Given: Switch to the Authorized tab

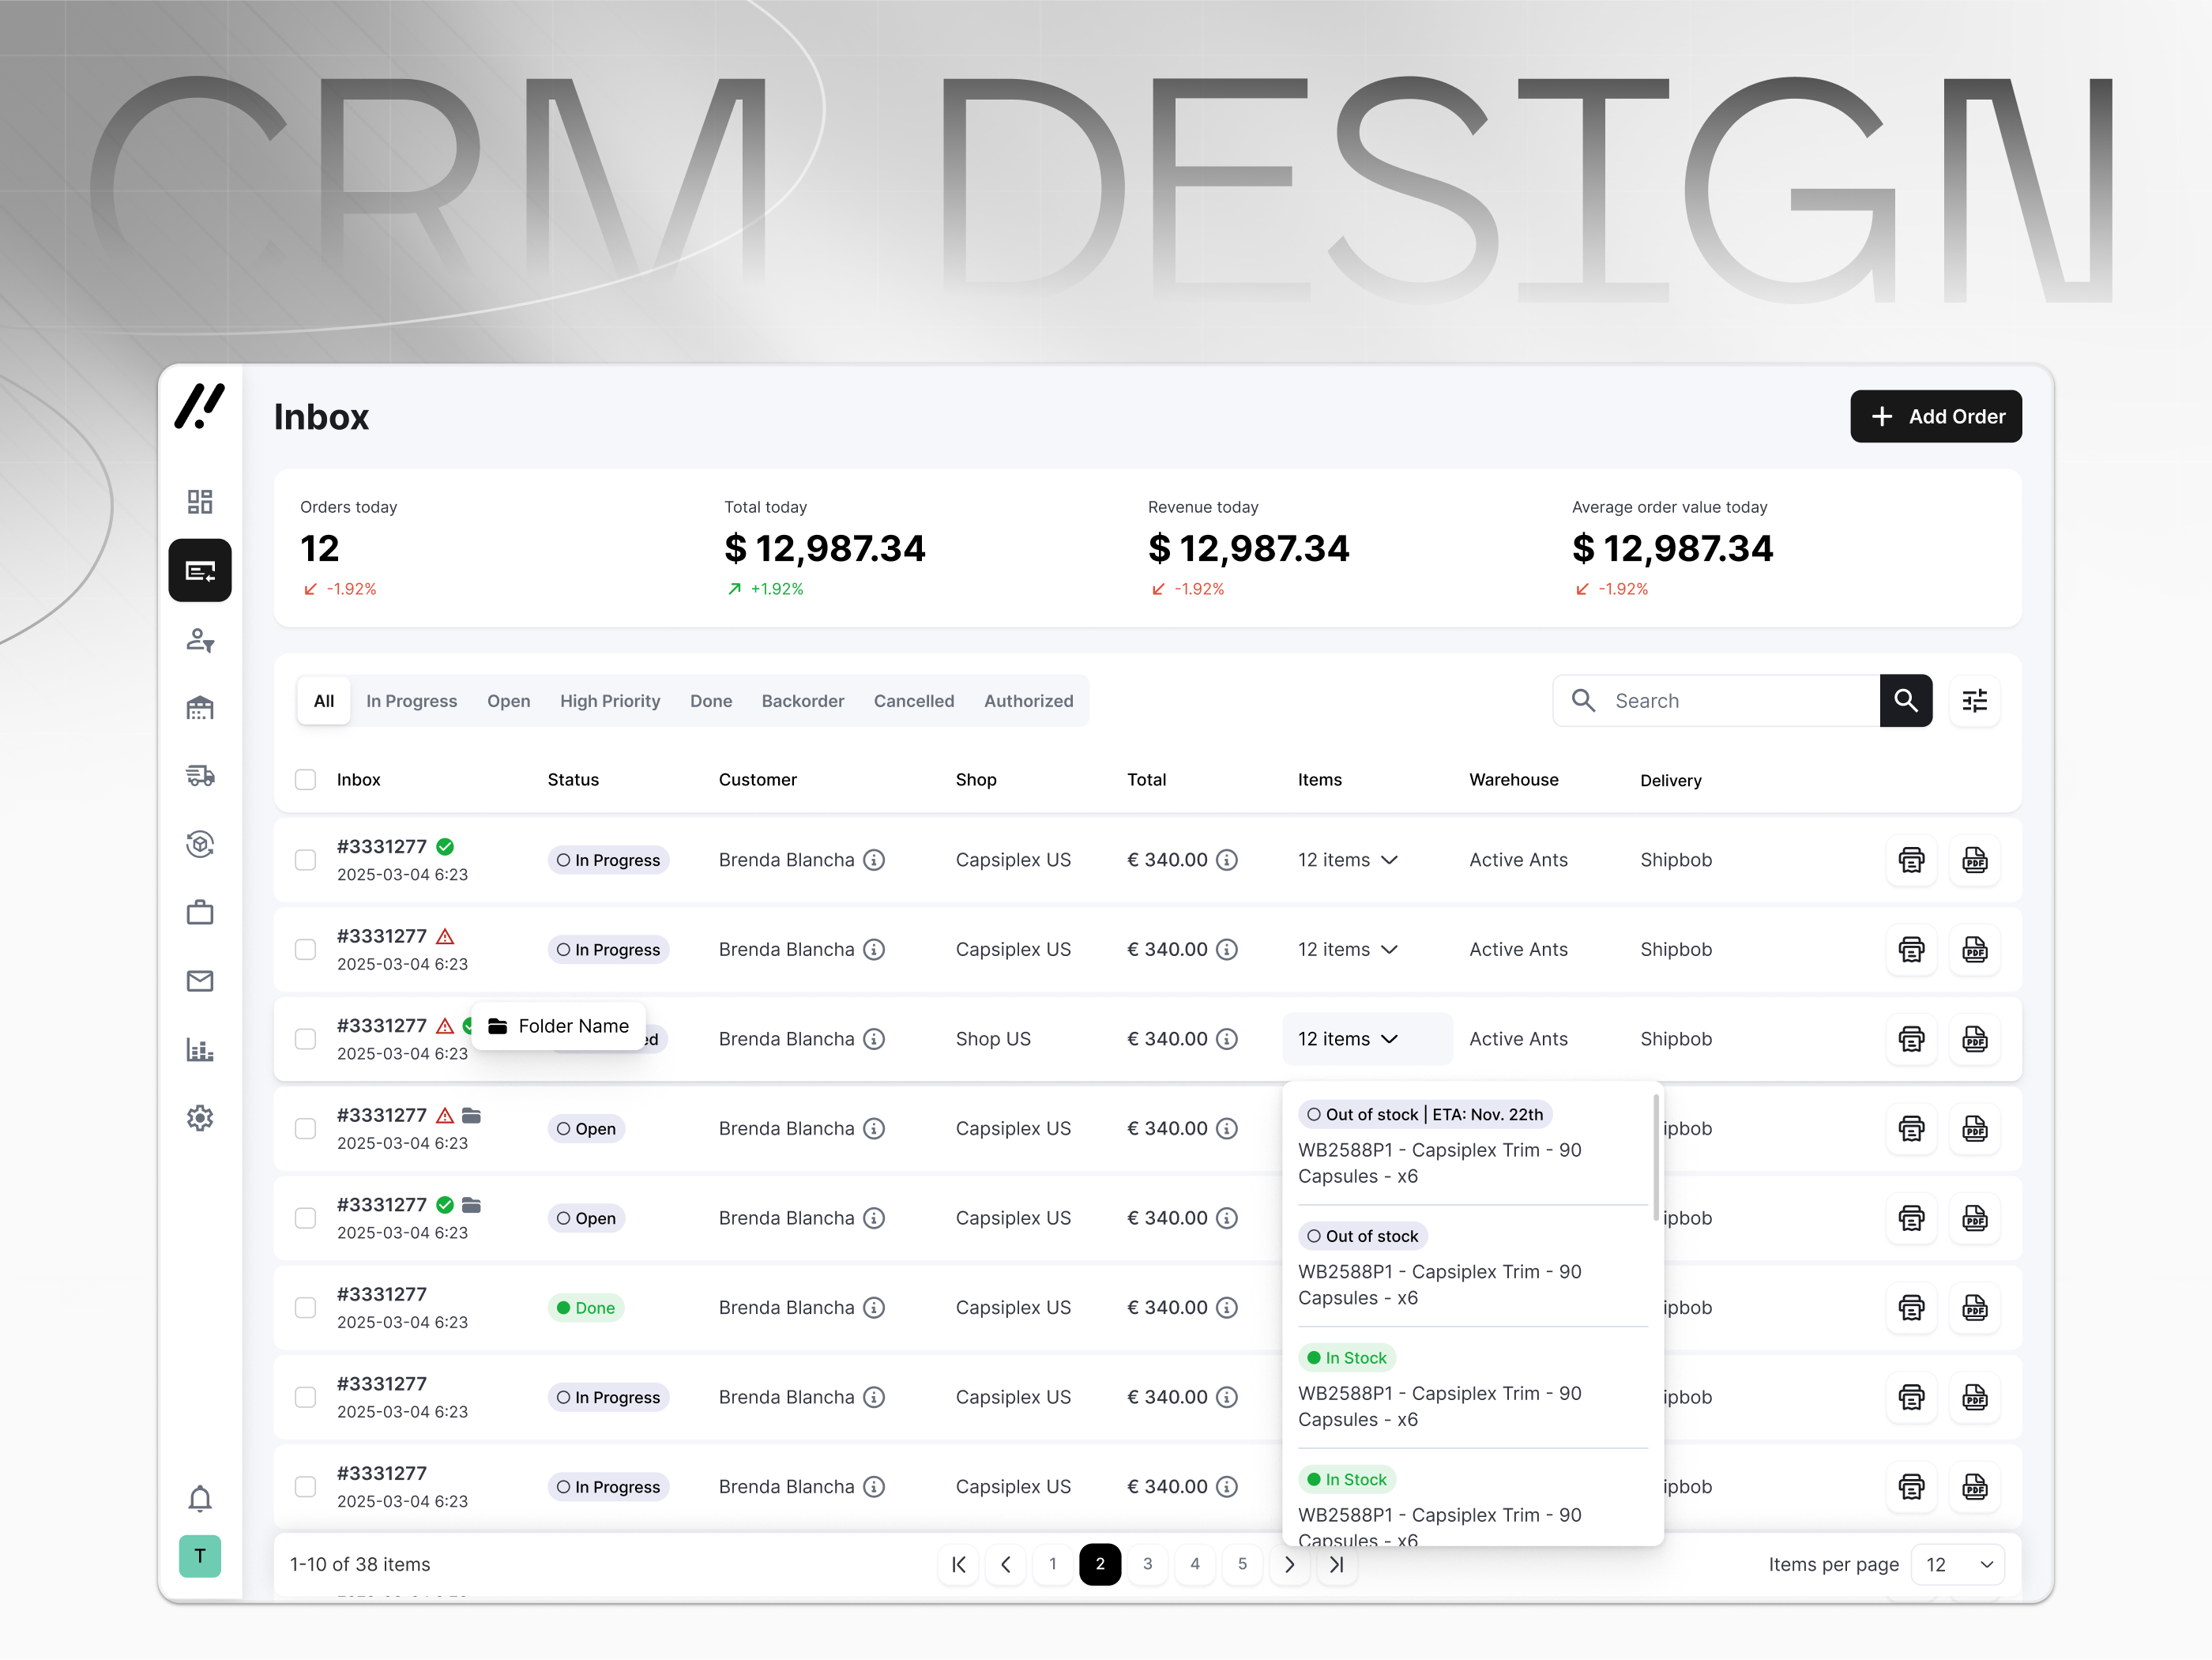Looking at the screenshot, I should [1029, 702].
